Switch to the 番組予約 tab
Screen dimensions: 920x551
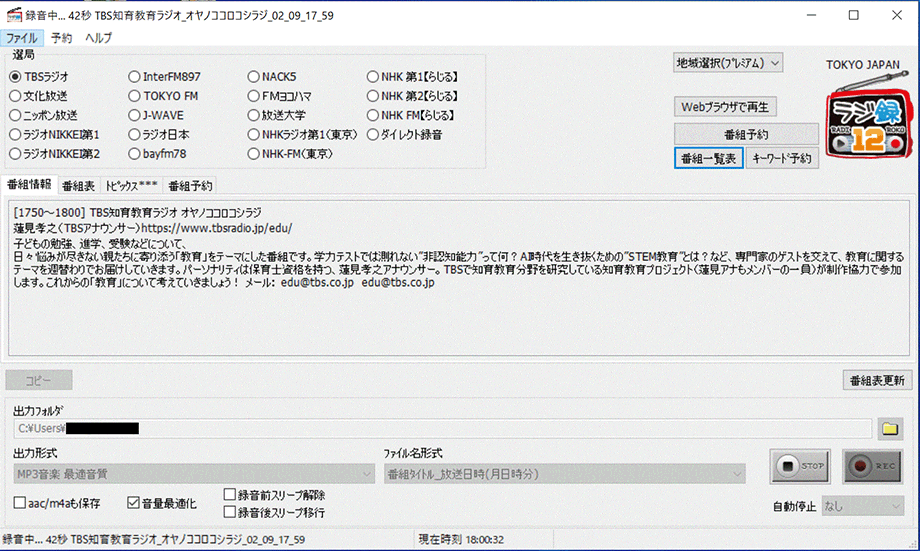pyautogui.click(x=190, y=186)
